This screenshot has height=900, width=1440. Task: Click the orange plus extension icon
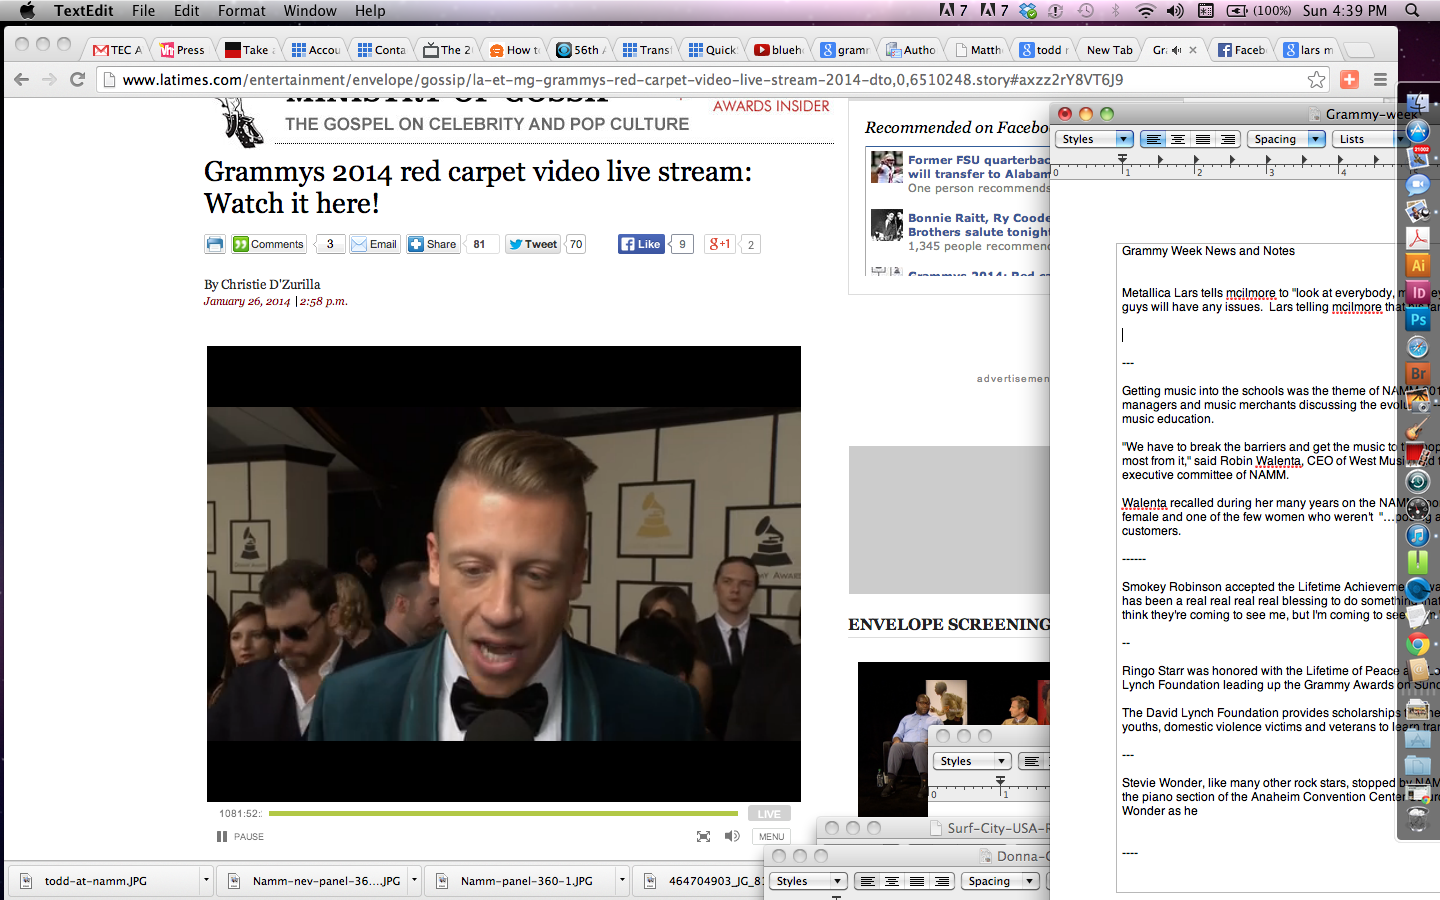point(1349,79)
